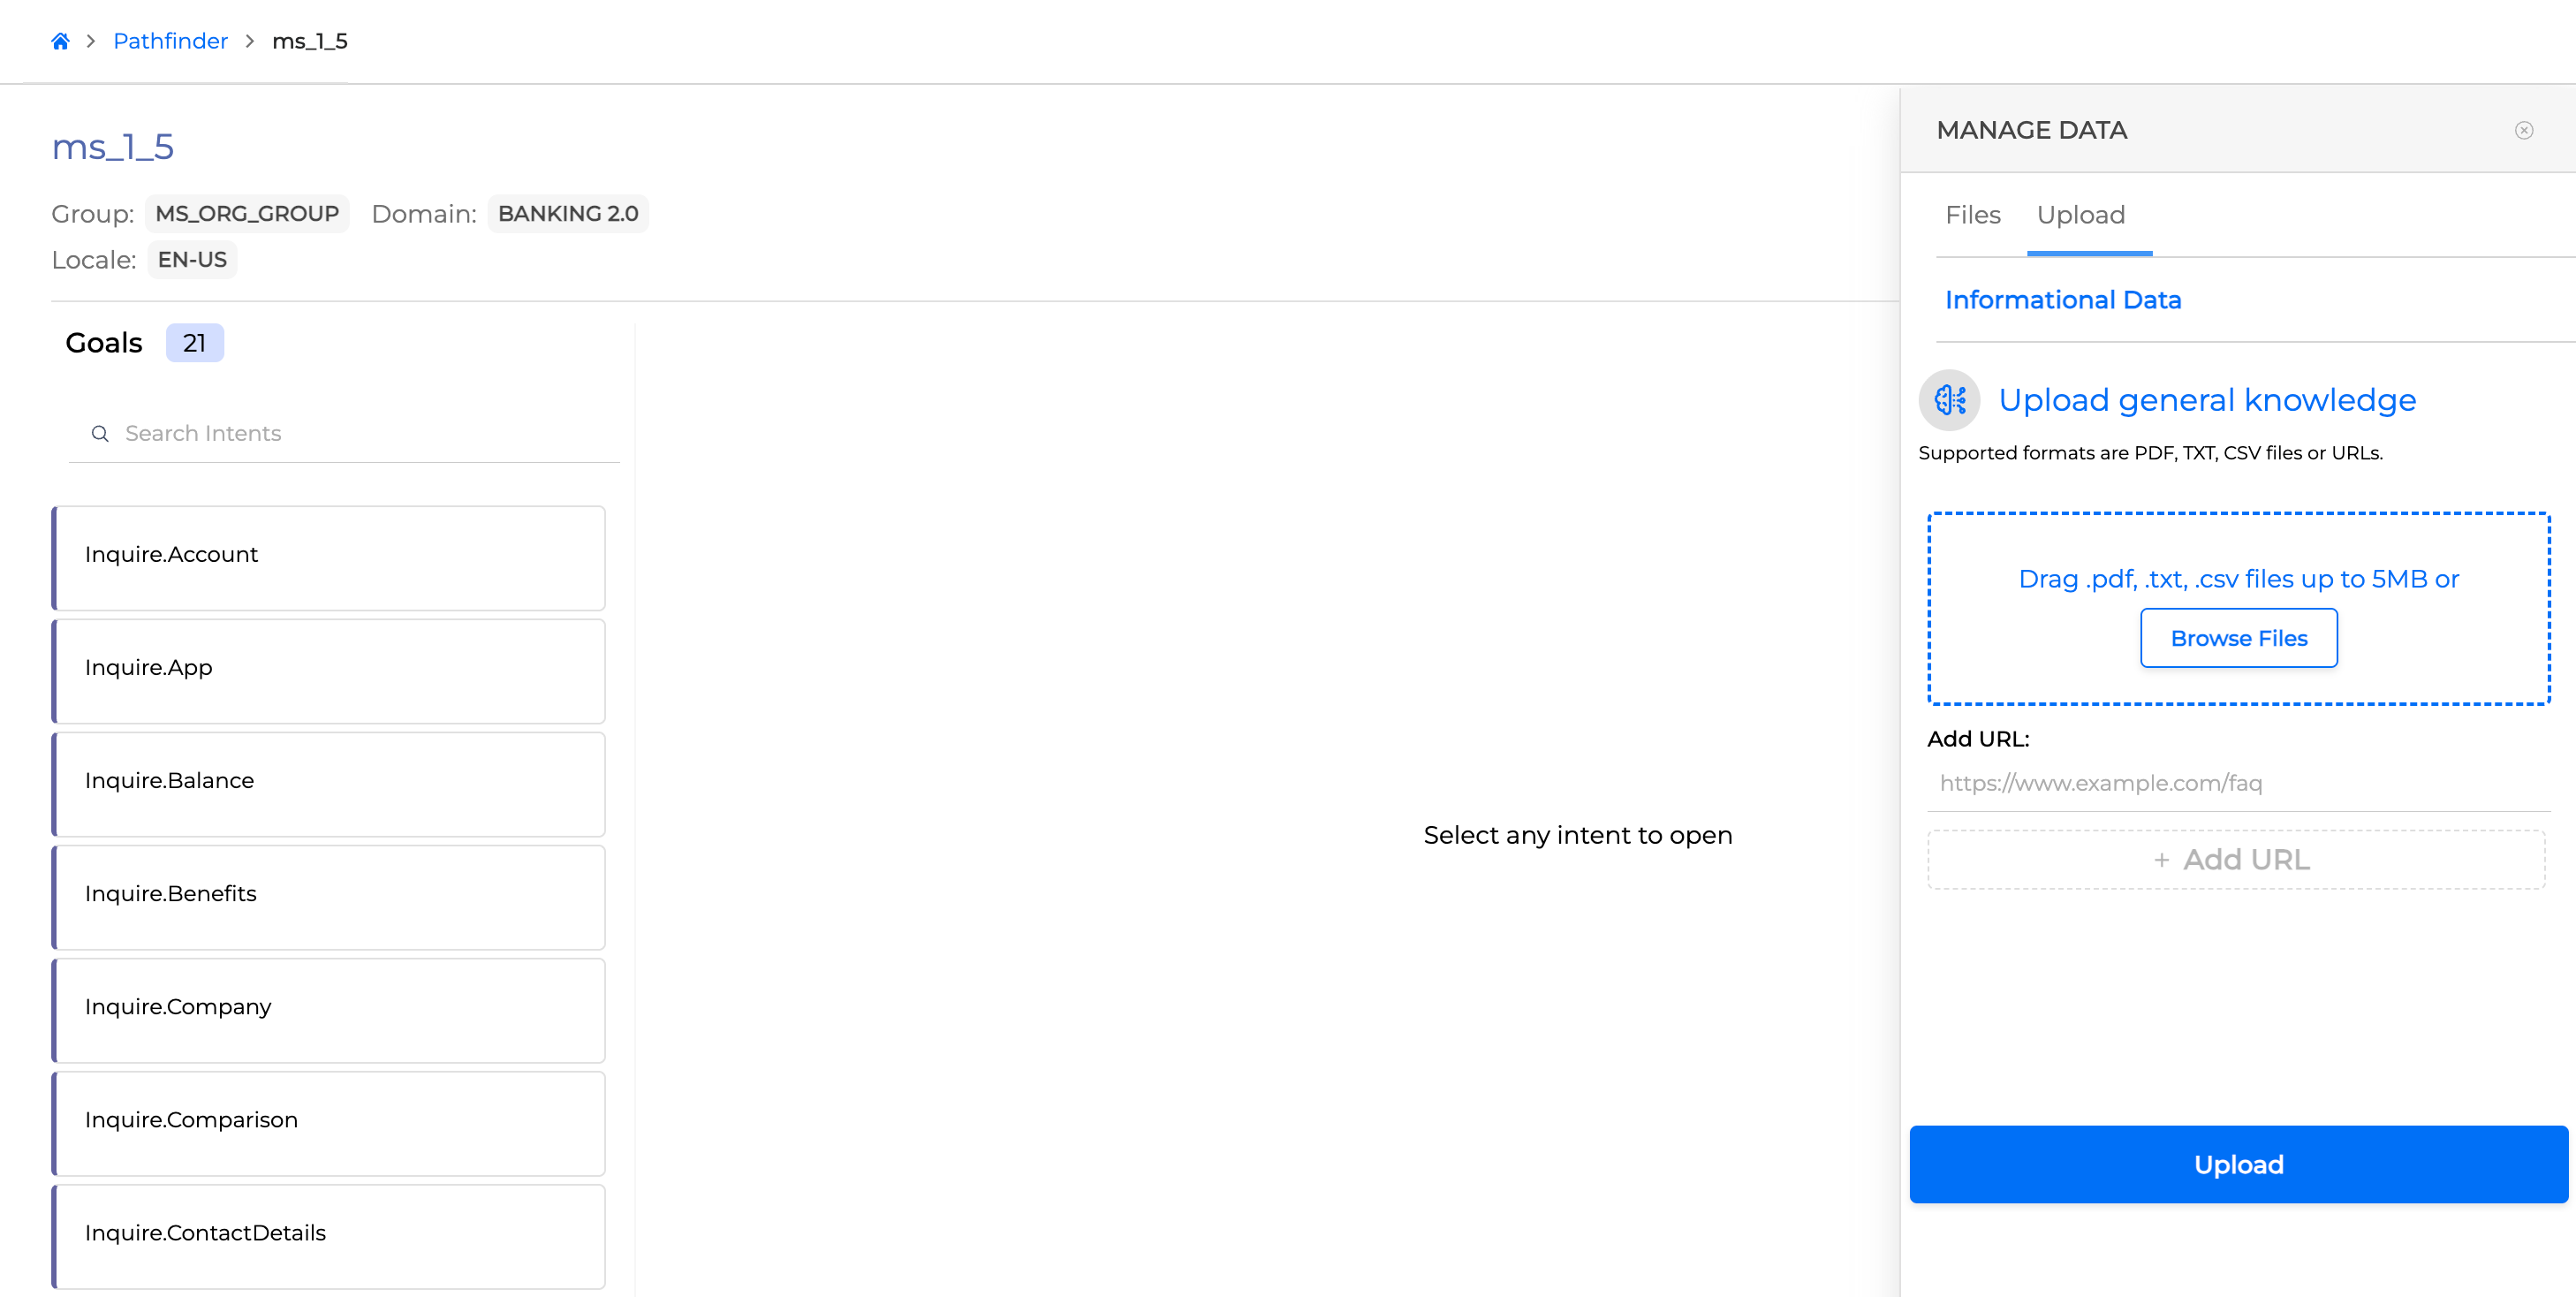Click the Informational Data heading

pyautogui.click(x=2062, y=300)
